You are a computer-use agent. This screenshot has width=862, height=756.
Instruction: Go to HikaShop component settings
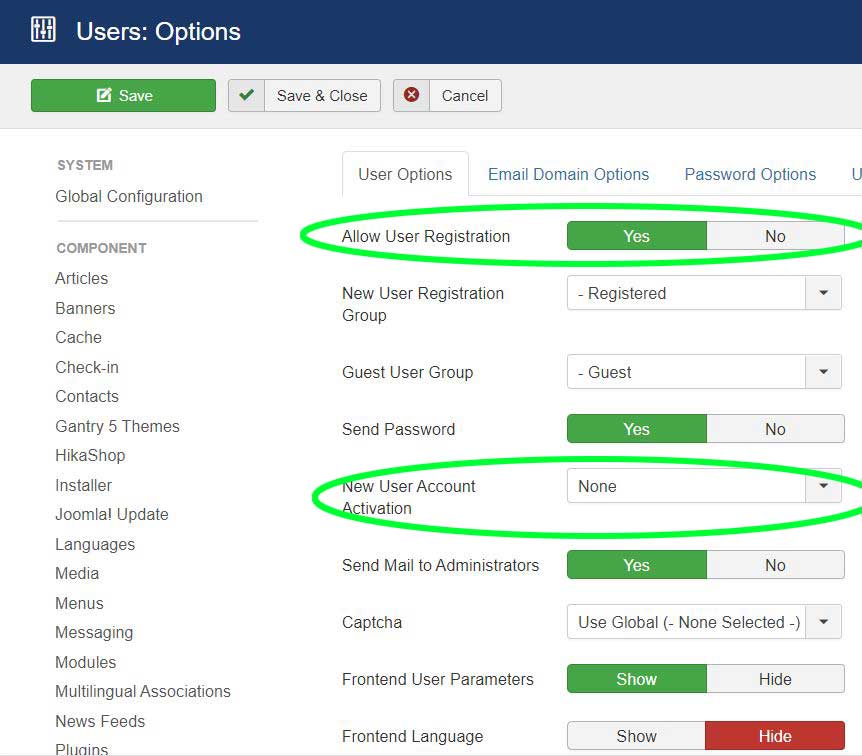[90, 455]
